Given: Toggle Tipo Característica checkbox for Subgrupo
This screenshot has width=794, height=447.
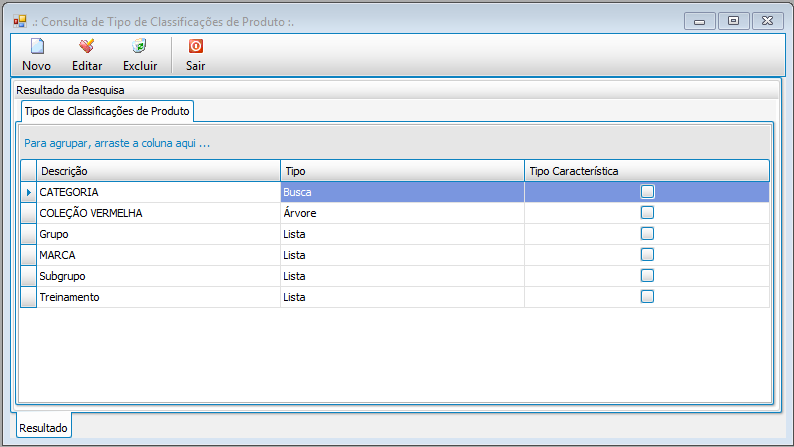Looking at the screenshot, I should coord(647,276).
